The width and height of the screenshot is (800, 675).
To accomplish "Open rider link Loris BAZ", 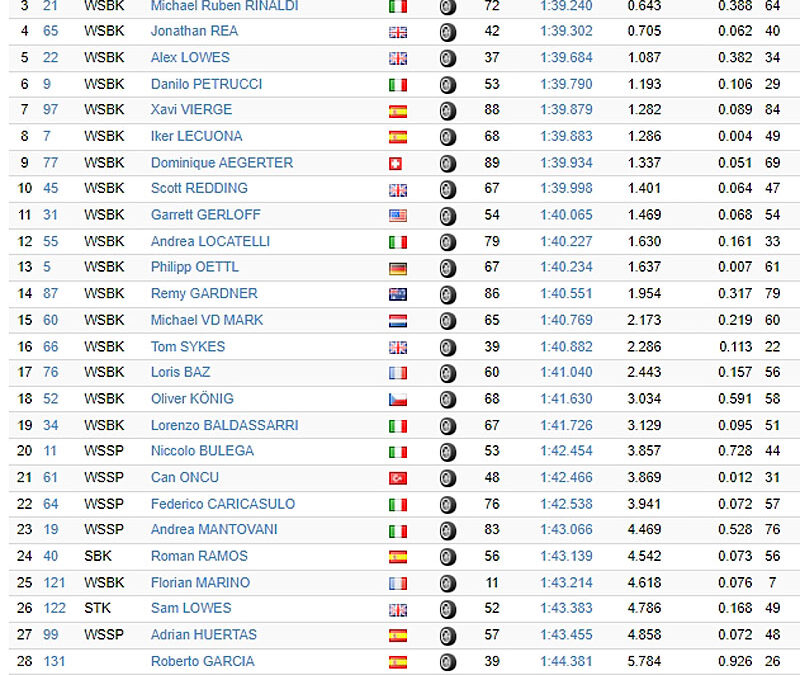I will 181,372.
